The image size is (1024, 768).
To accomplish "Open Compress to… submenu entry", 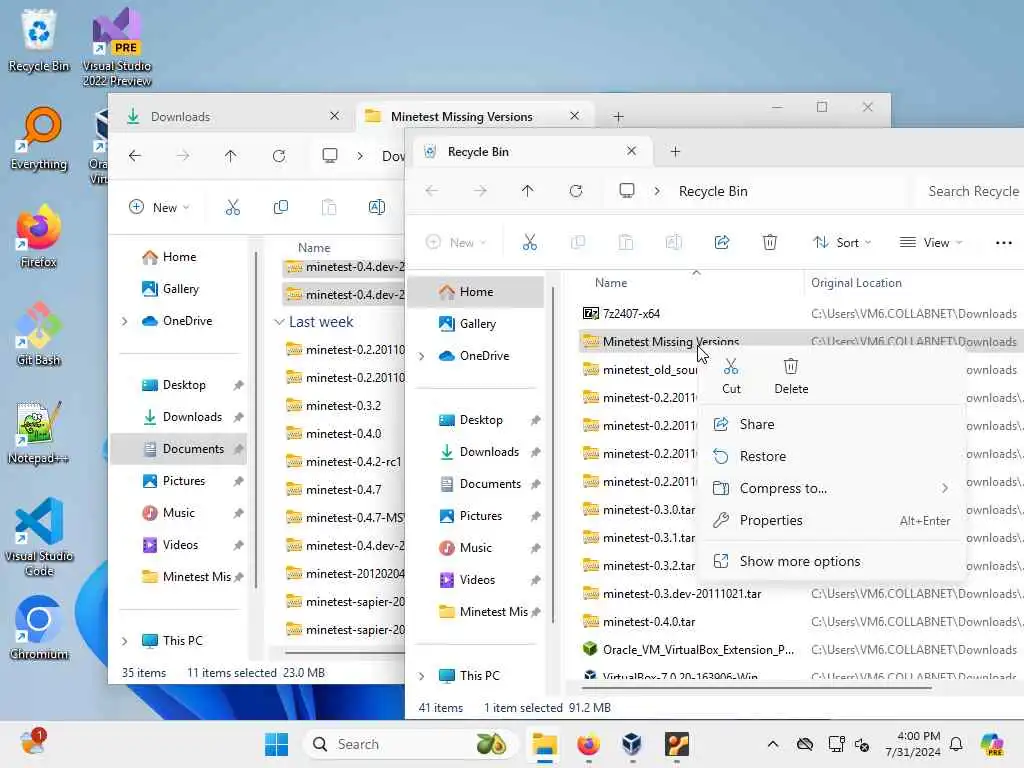I will [831, 488].
